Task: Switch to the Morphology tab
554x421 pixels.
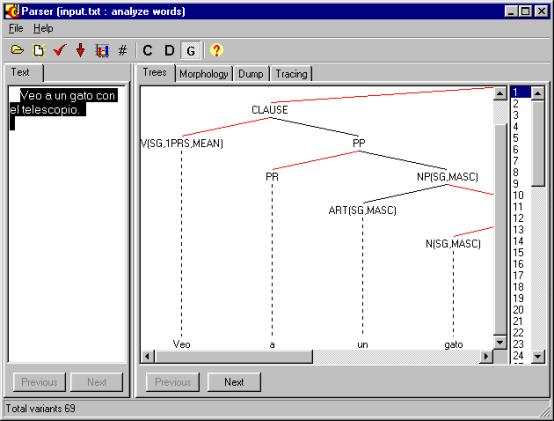Action: click(x=204, y=74)
